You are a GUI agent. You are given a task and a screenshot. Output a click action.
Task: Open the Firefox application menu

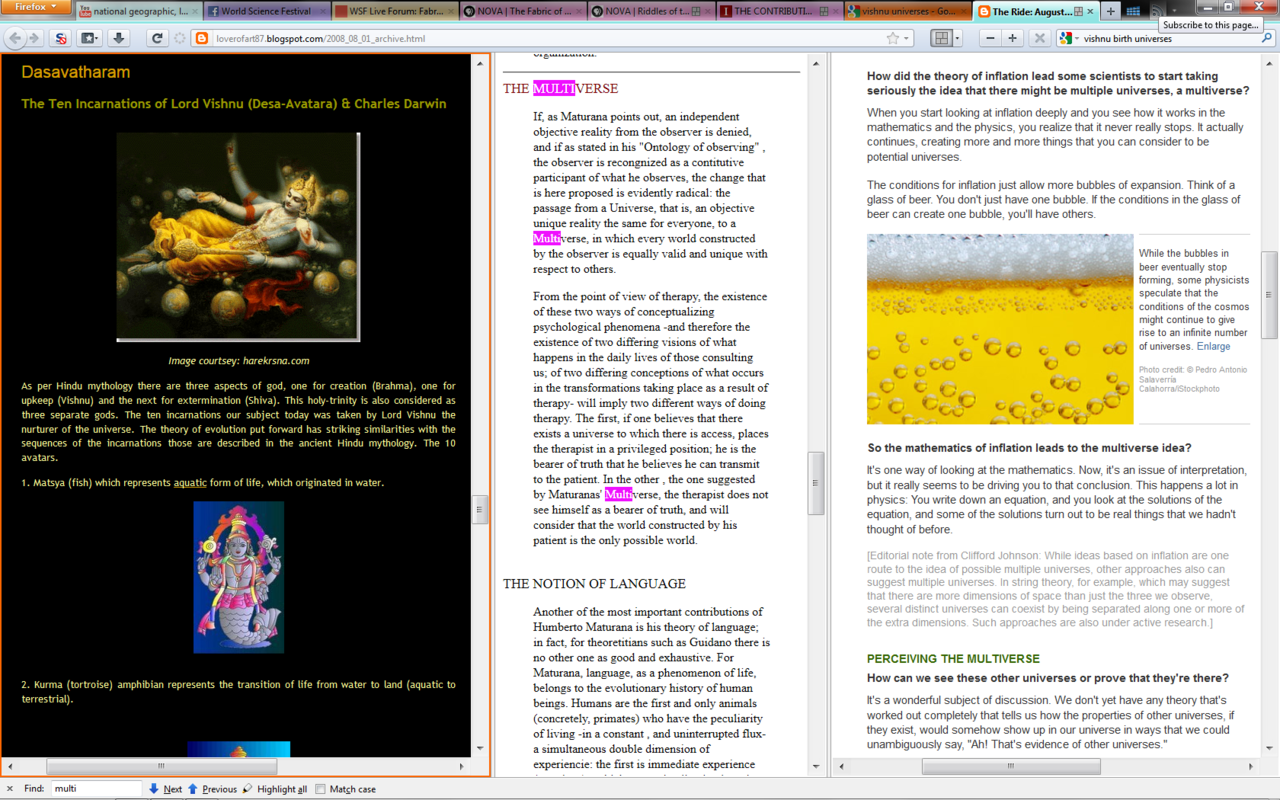click(x=36, y=7)
